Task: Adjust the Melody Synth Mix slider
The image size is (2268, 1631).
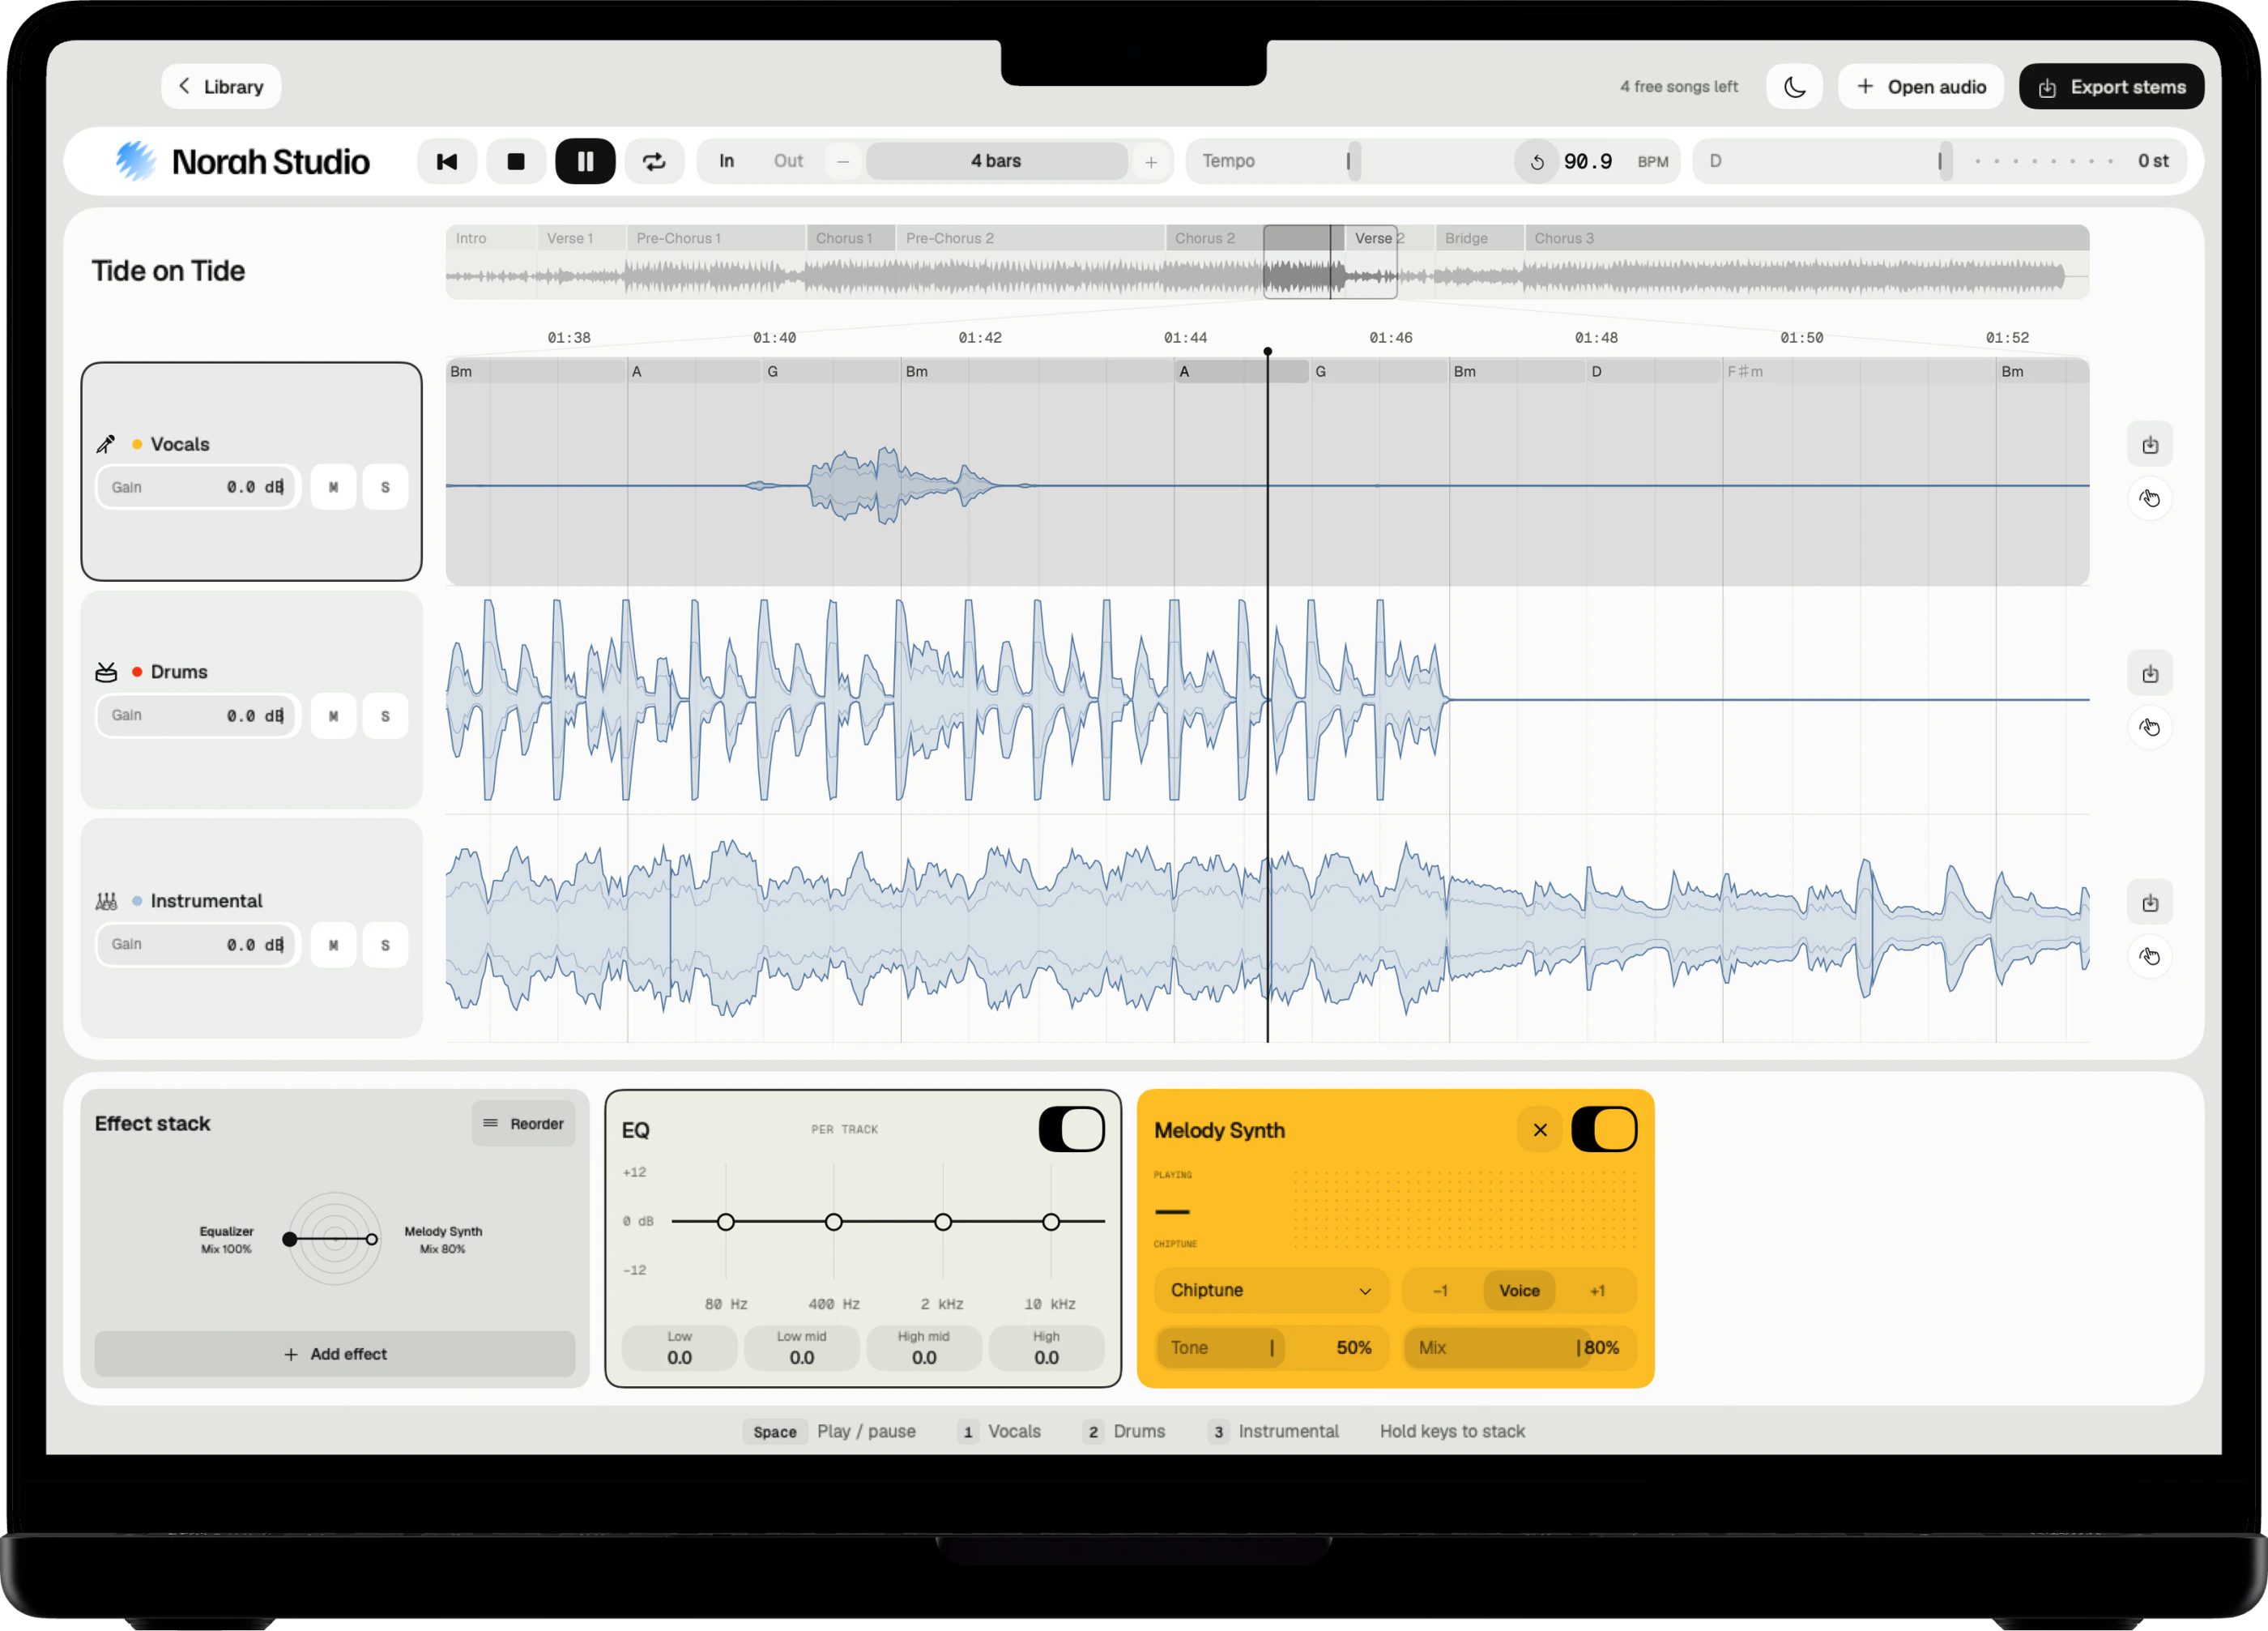Action: point(1519,1348)
